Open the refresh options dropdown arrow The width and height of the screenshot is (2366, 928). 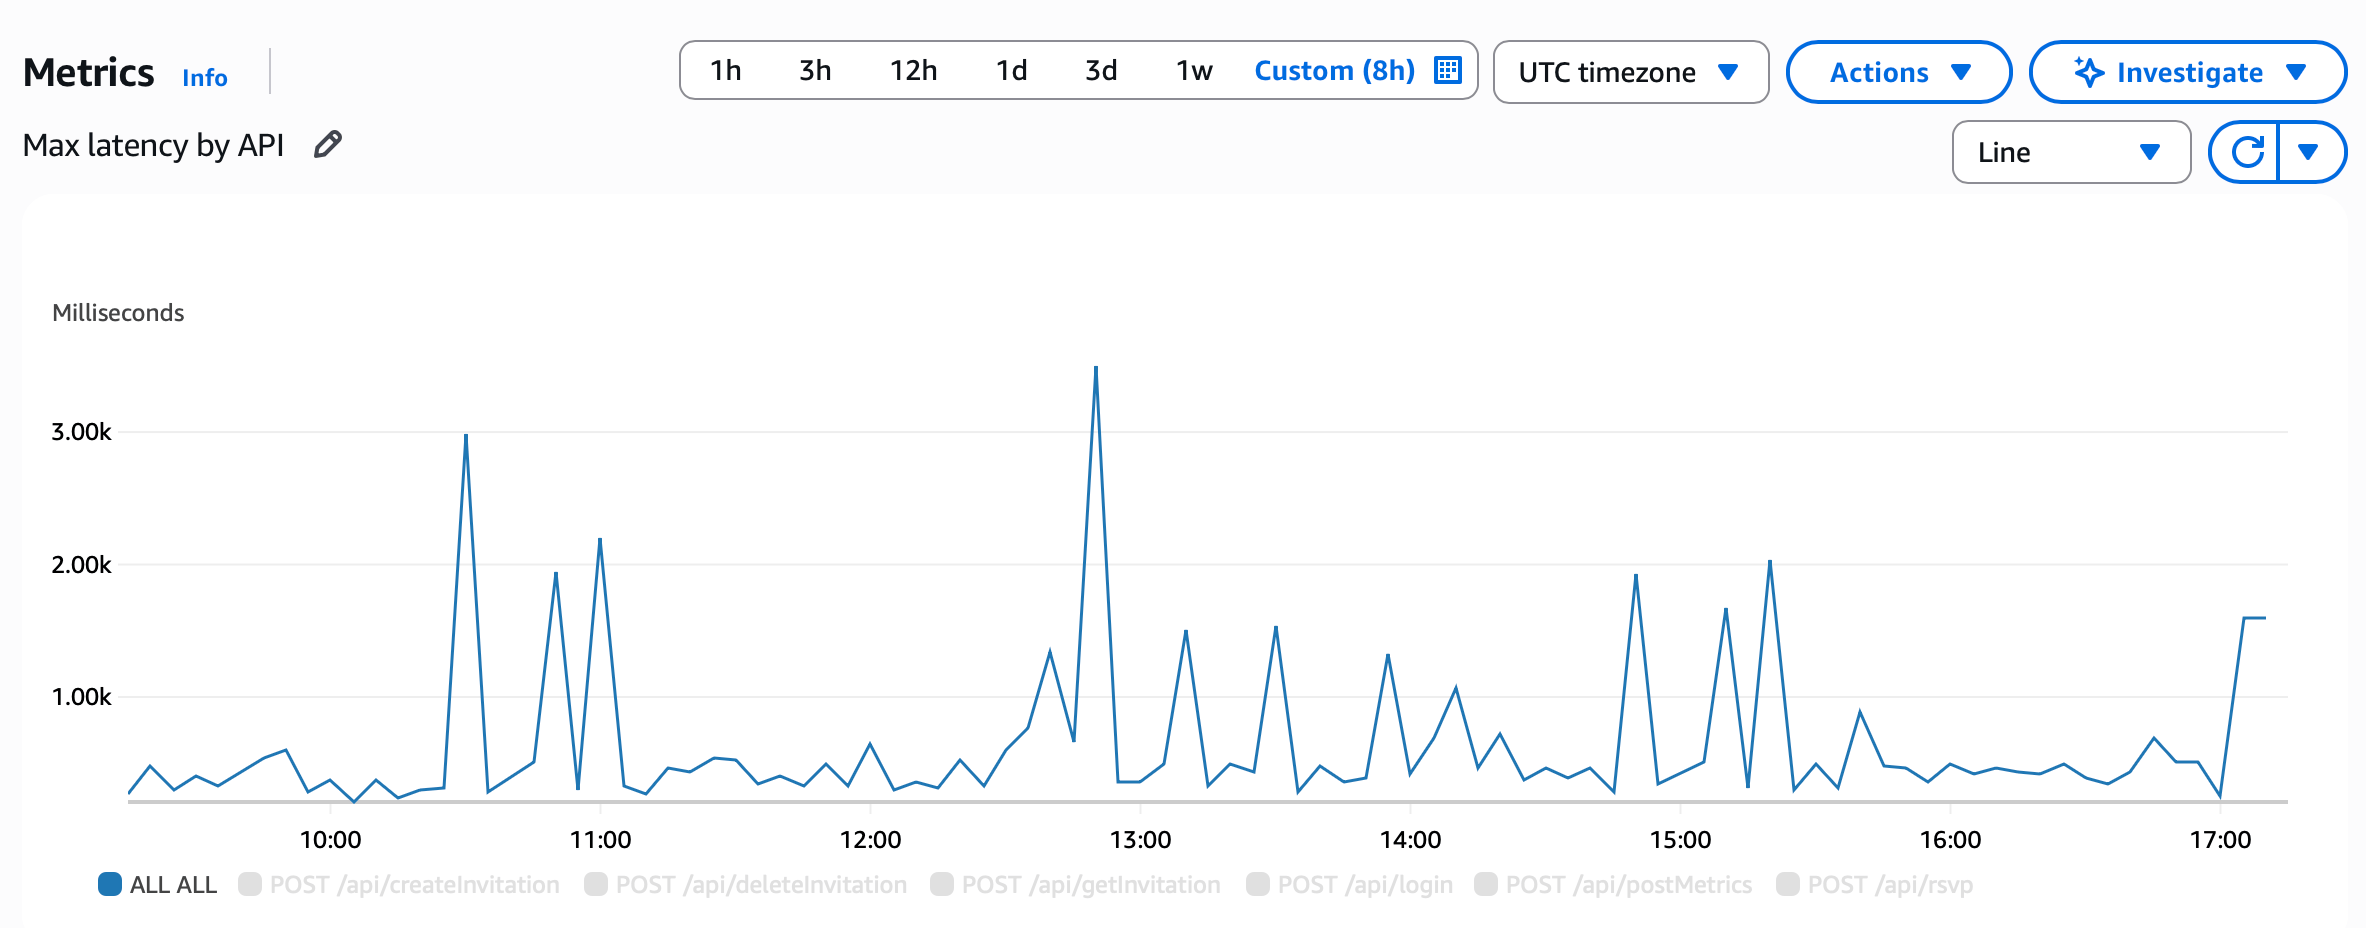pyautogui.click(x=2309, y=152)
